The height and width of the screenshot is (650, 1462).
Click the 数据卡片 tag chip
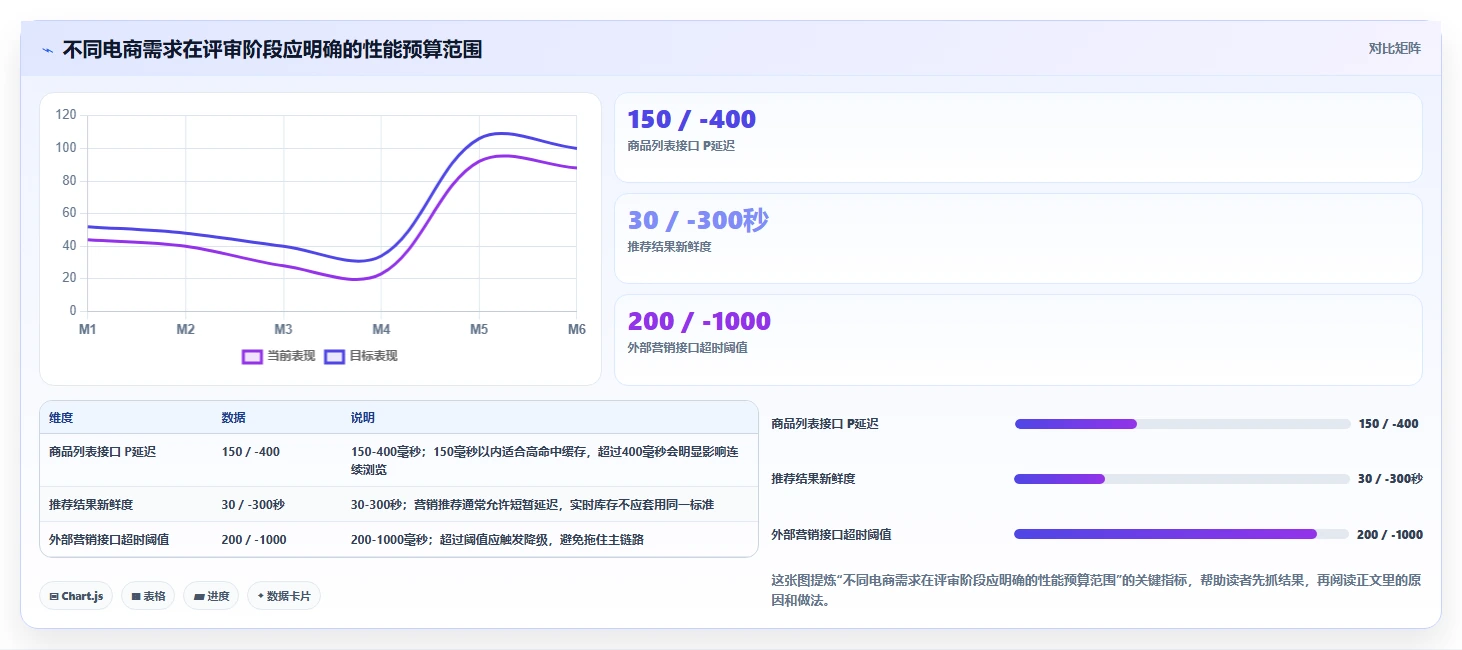[284, 596]
